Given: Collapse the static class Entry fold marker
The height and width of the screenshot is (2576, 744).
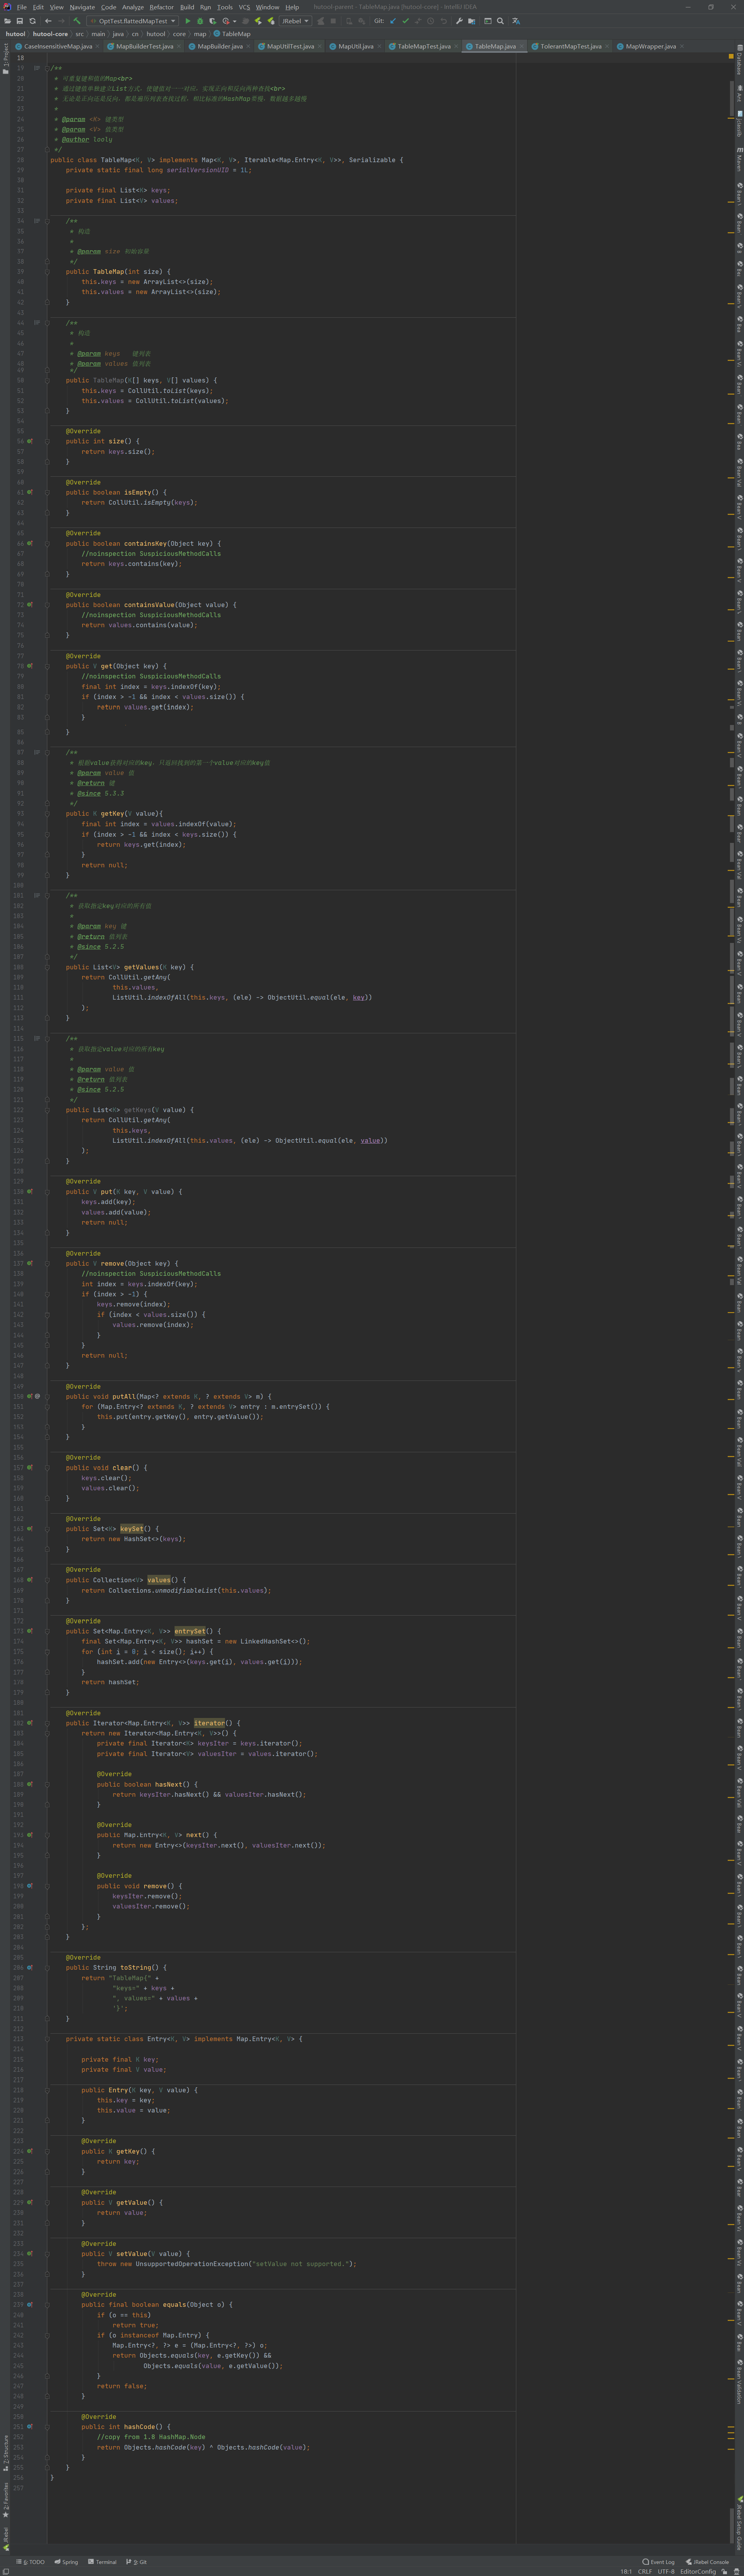Looking at the screenshot, I should (46, 2039).
